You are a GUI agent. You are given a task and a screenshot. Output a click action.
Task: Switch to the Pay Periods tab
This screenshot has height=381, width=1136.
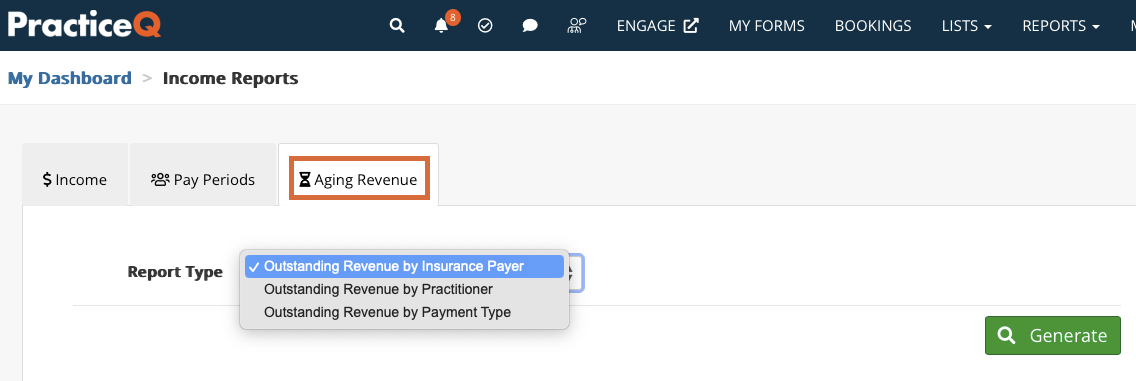203,180
